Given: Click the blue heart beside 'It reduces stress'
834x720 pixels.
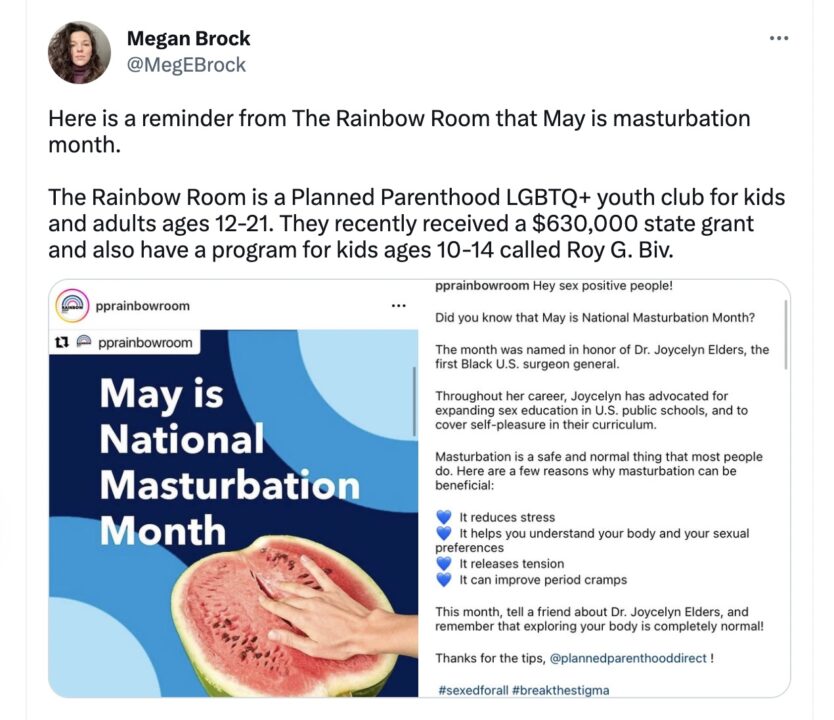Looking at the screenshot, I should click(x=444, y=517).
